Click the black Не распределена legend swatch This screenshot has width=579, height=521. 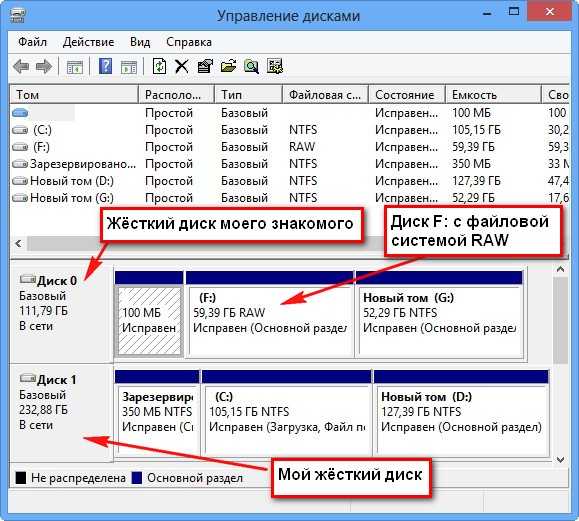(21, 478)
